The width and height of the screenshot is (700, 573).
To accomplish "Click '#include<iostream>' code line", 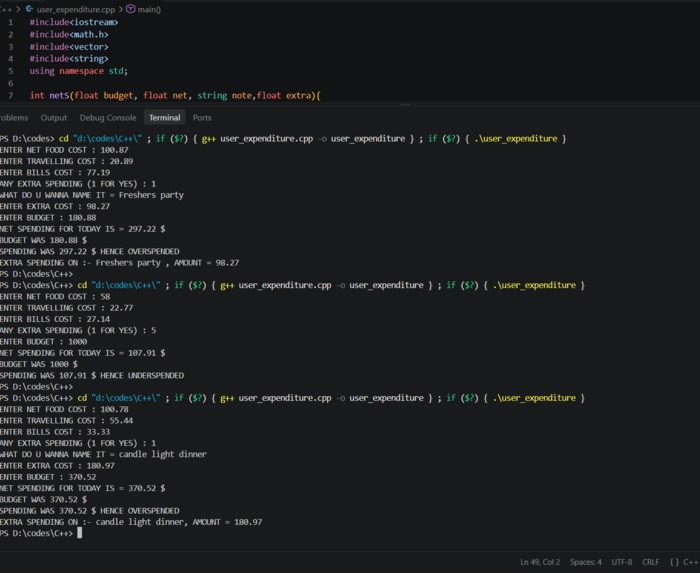I will pos(74,22).
